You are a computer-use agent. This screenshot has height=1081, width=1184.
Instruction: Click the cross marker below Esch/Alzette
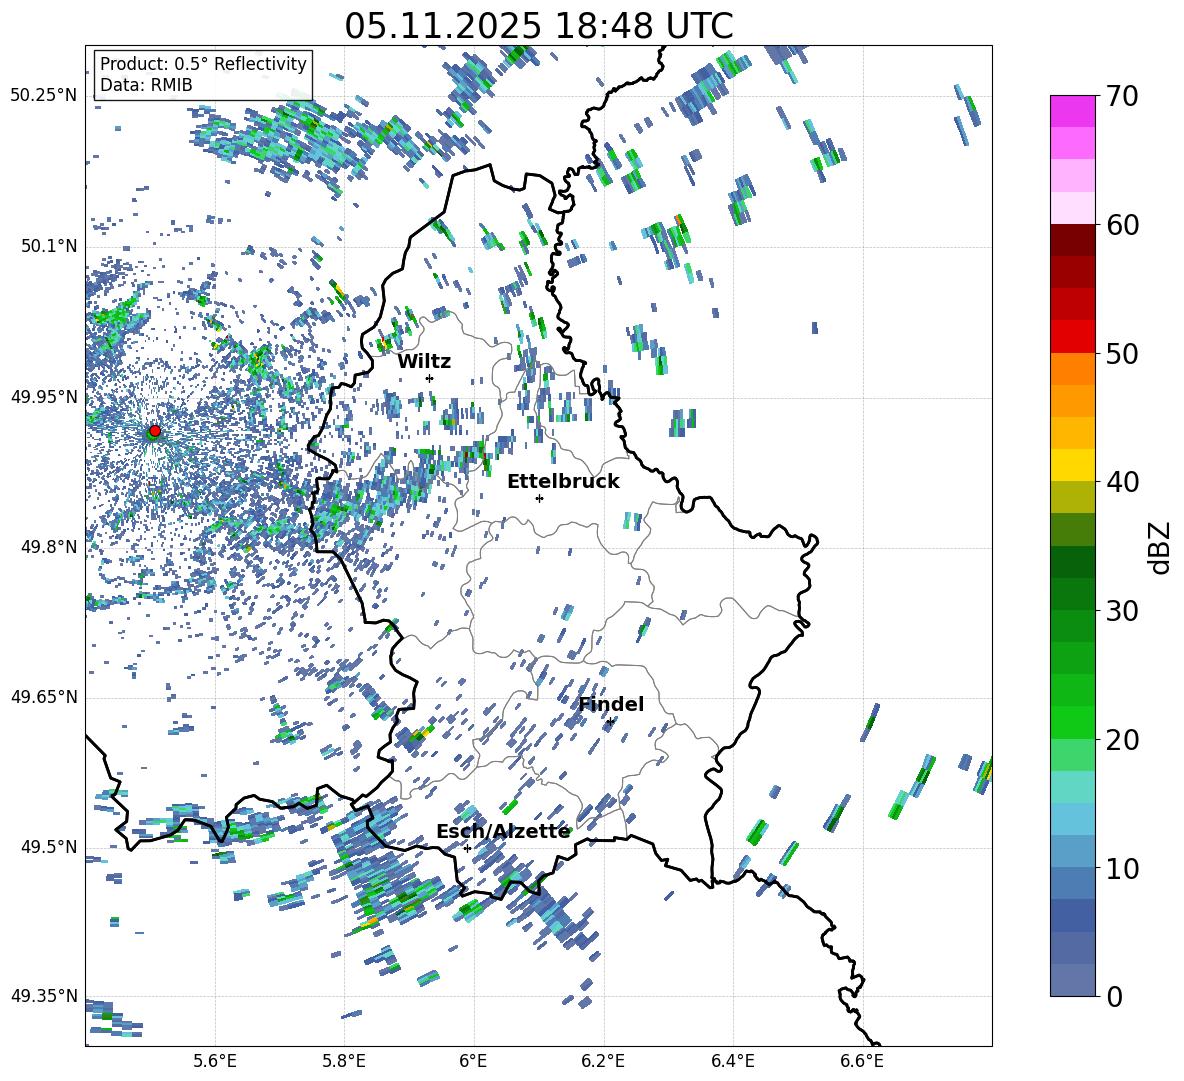click(x=467, y=848)
